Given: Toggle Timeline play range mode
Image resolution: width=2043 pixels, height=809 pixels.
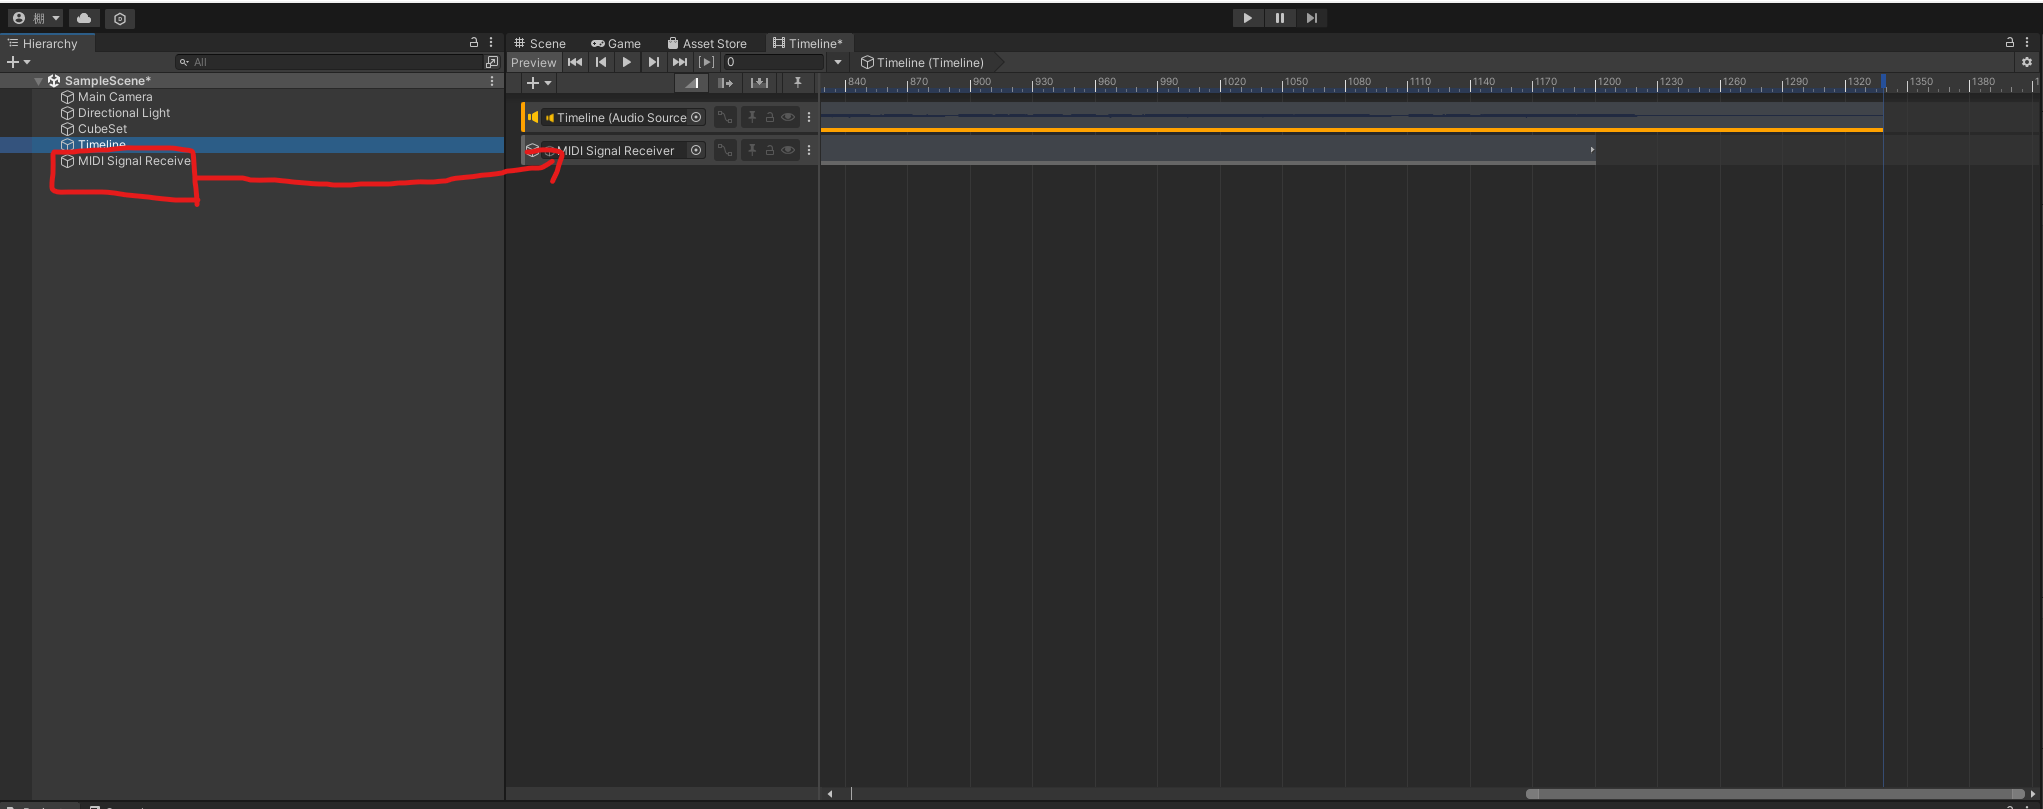Looking at the screenshot, I should (x=707, y=62).
